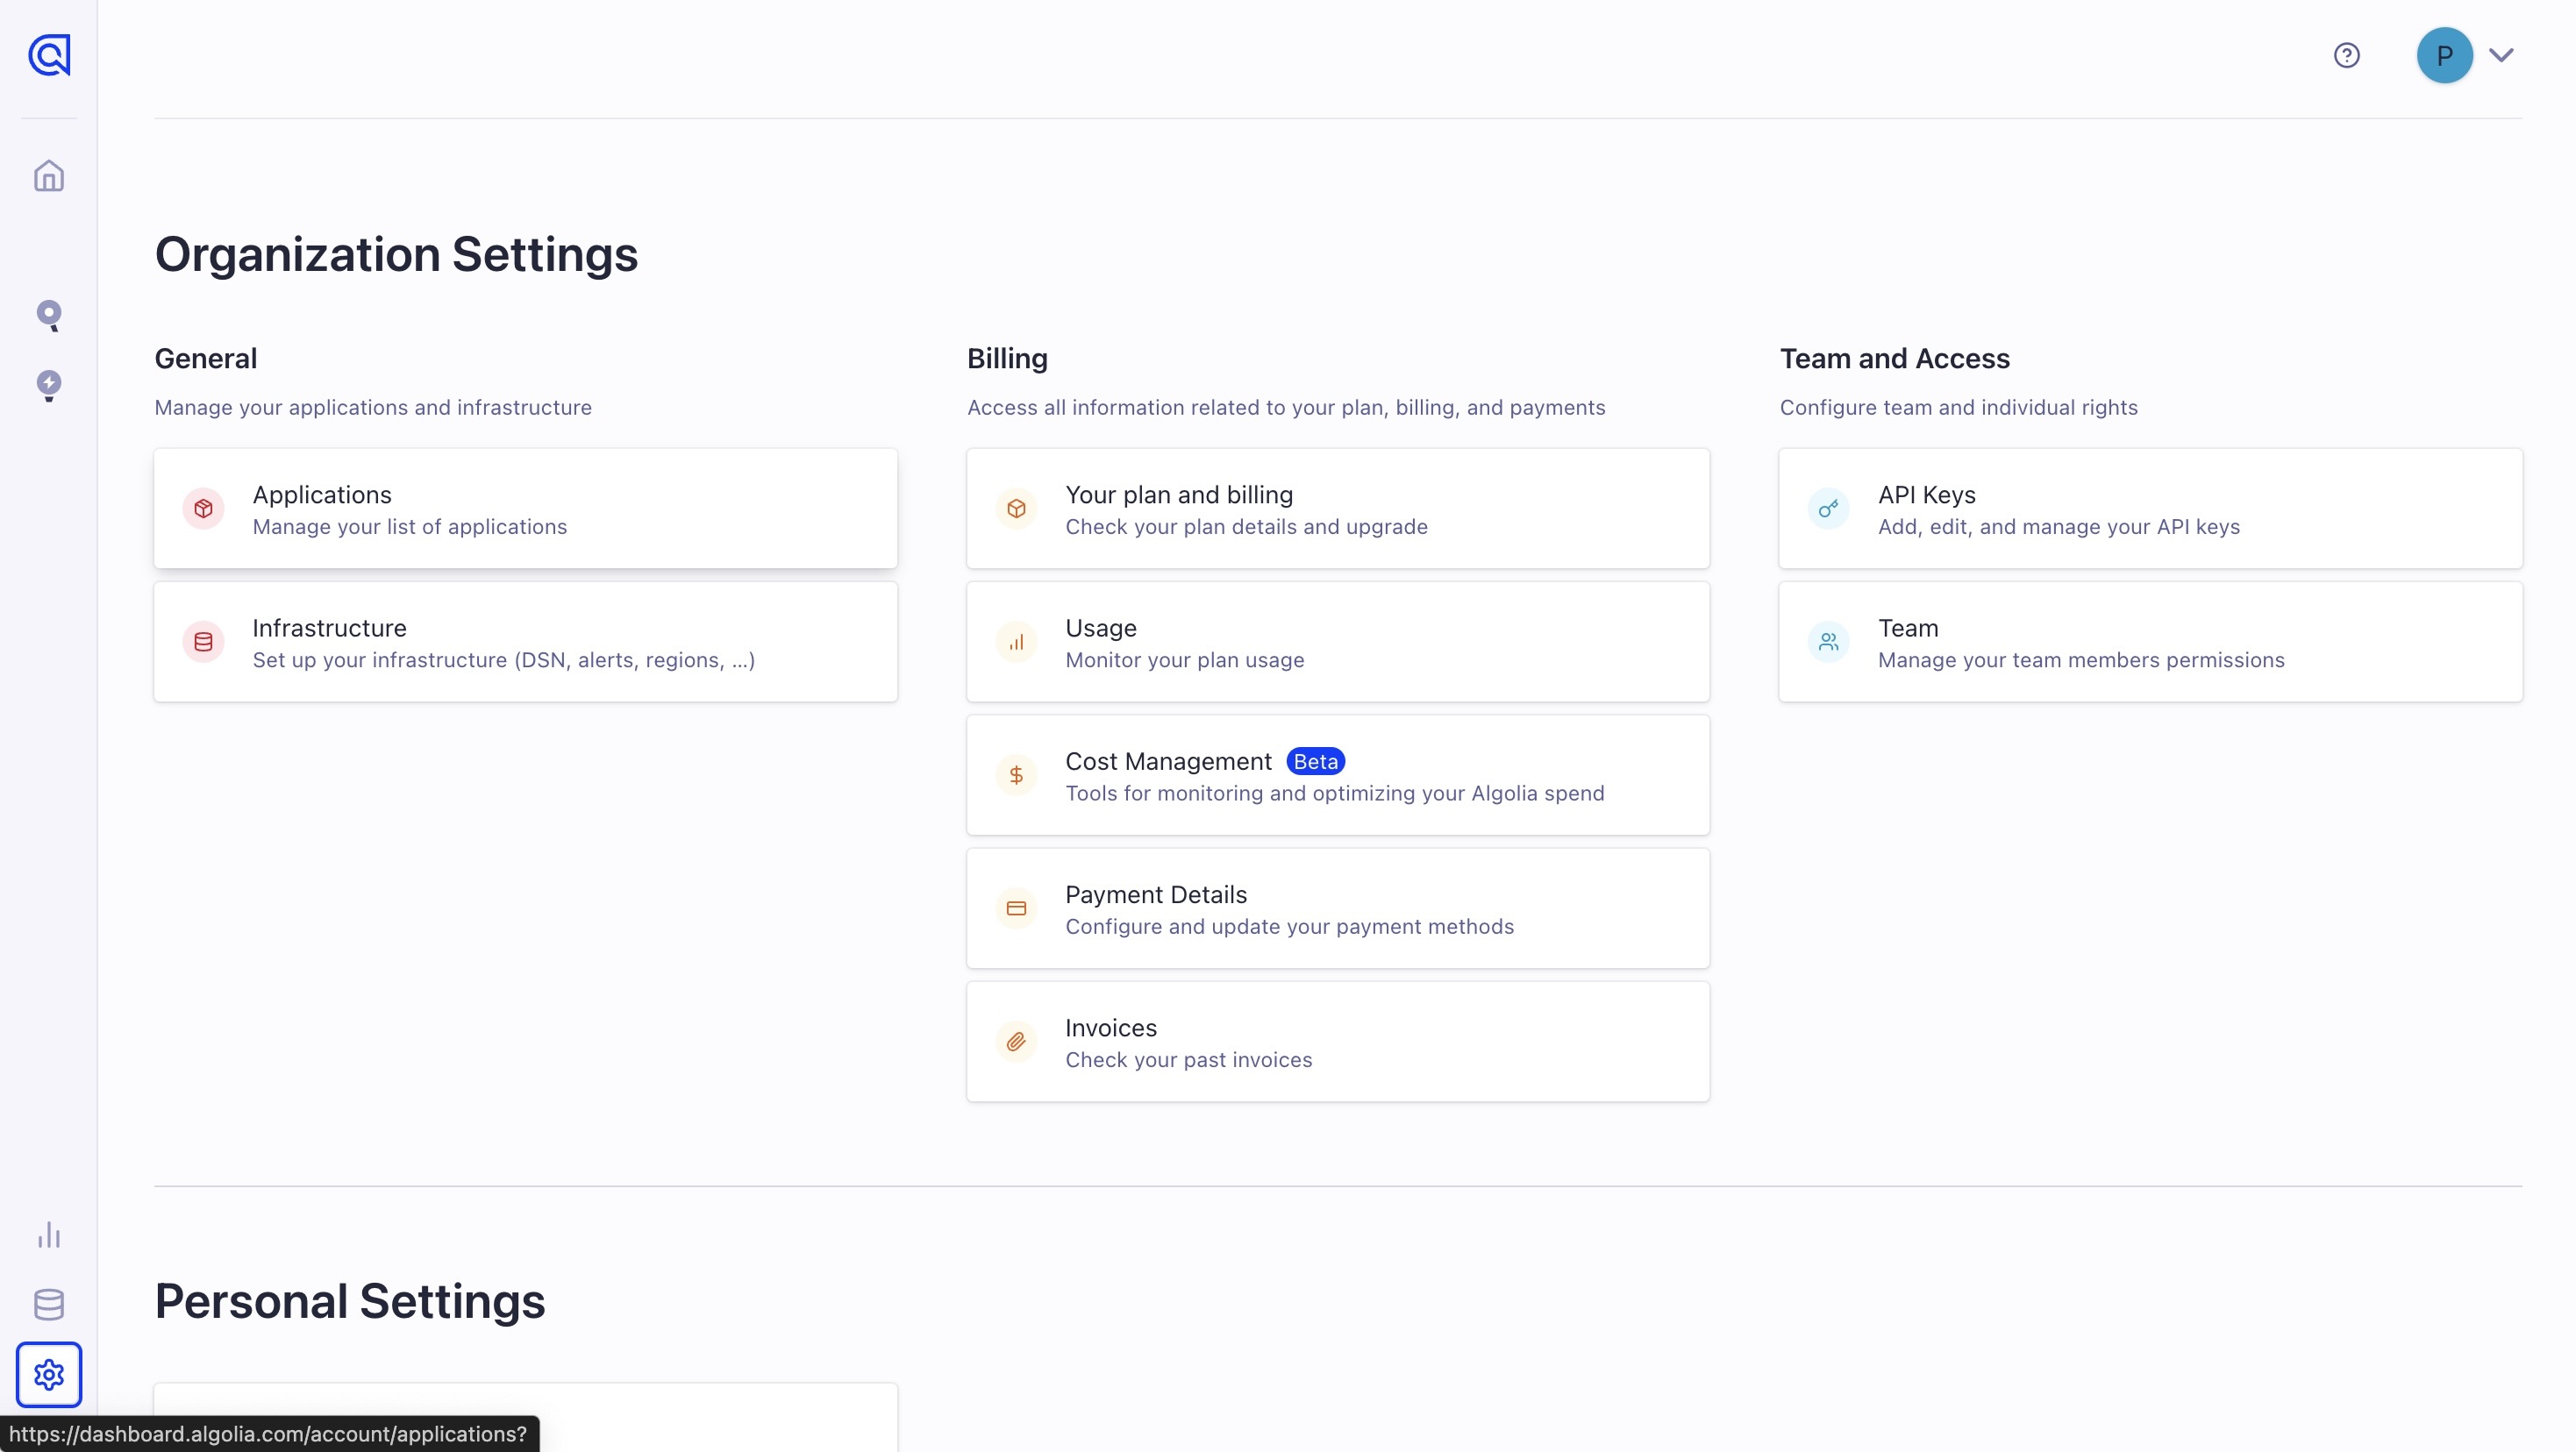Image resolution: width=2576 pixels, height=1452 pixels.
Task: Open the Search product pin icon
Action: tap(49, 316)
